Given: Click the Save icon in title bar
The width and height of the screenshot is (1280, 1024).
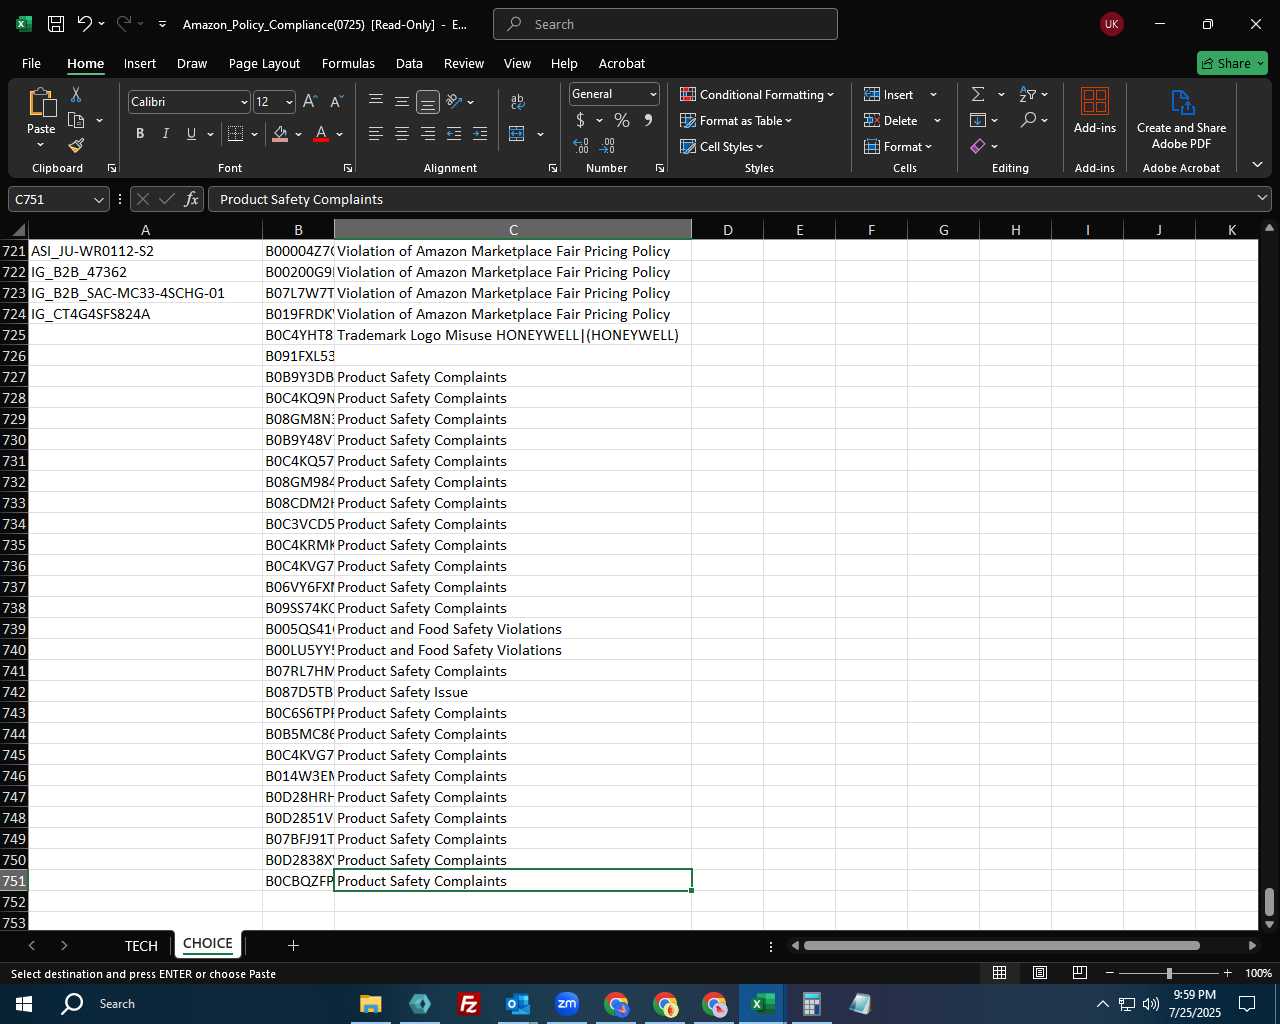Looking at the screenshot, I should click(x=56, y=24).
